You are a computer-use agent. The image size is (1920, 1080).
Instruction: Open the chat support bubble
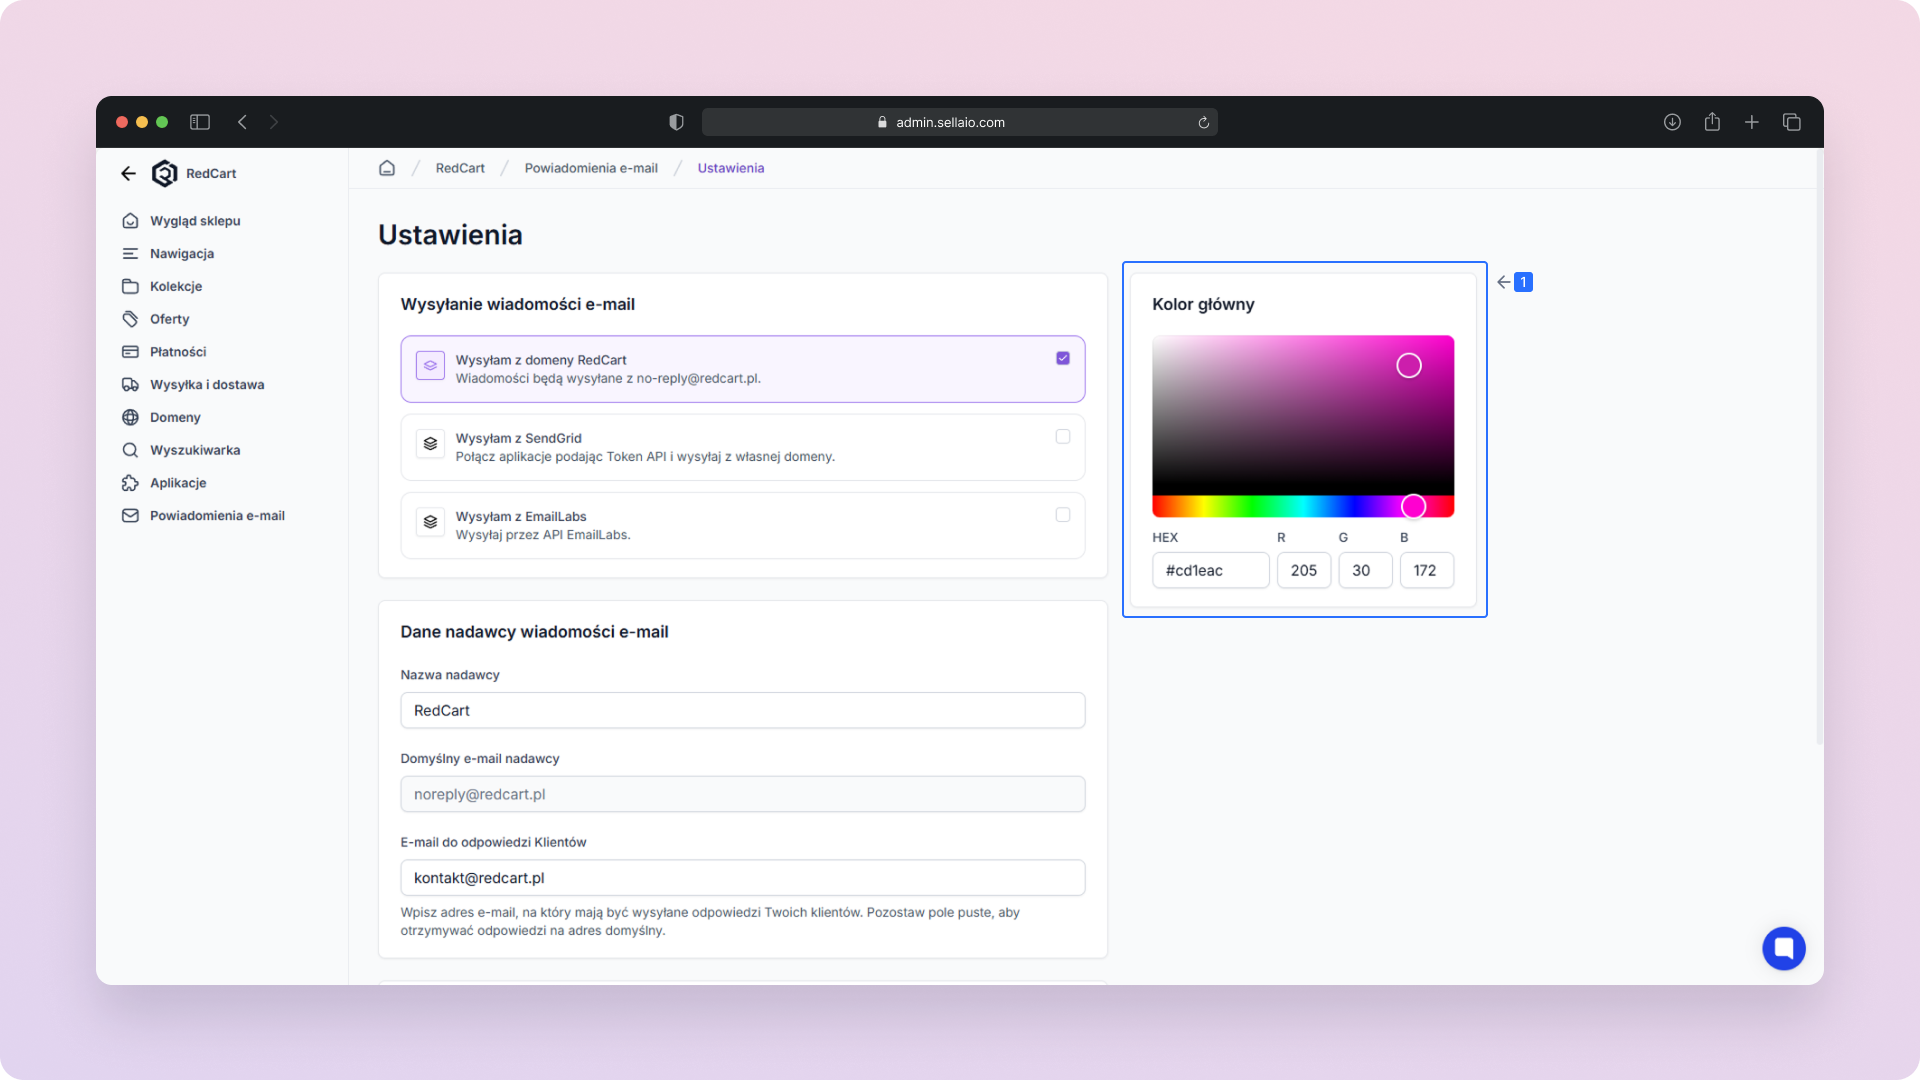[x=1783, y=948]
